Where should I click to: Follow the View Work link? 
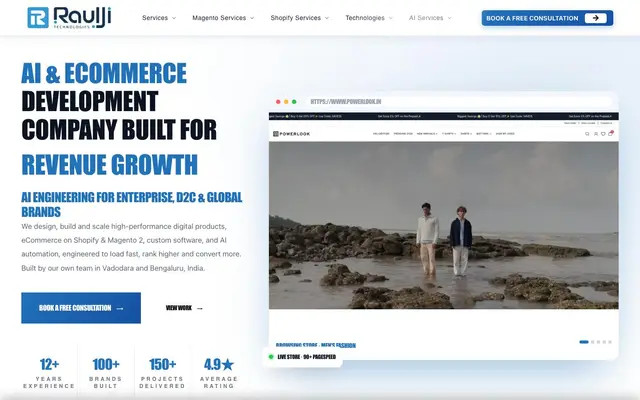pos(184,308)
